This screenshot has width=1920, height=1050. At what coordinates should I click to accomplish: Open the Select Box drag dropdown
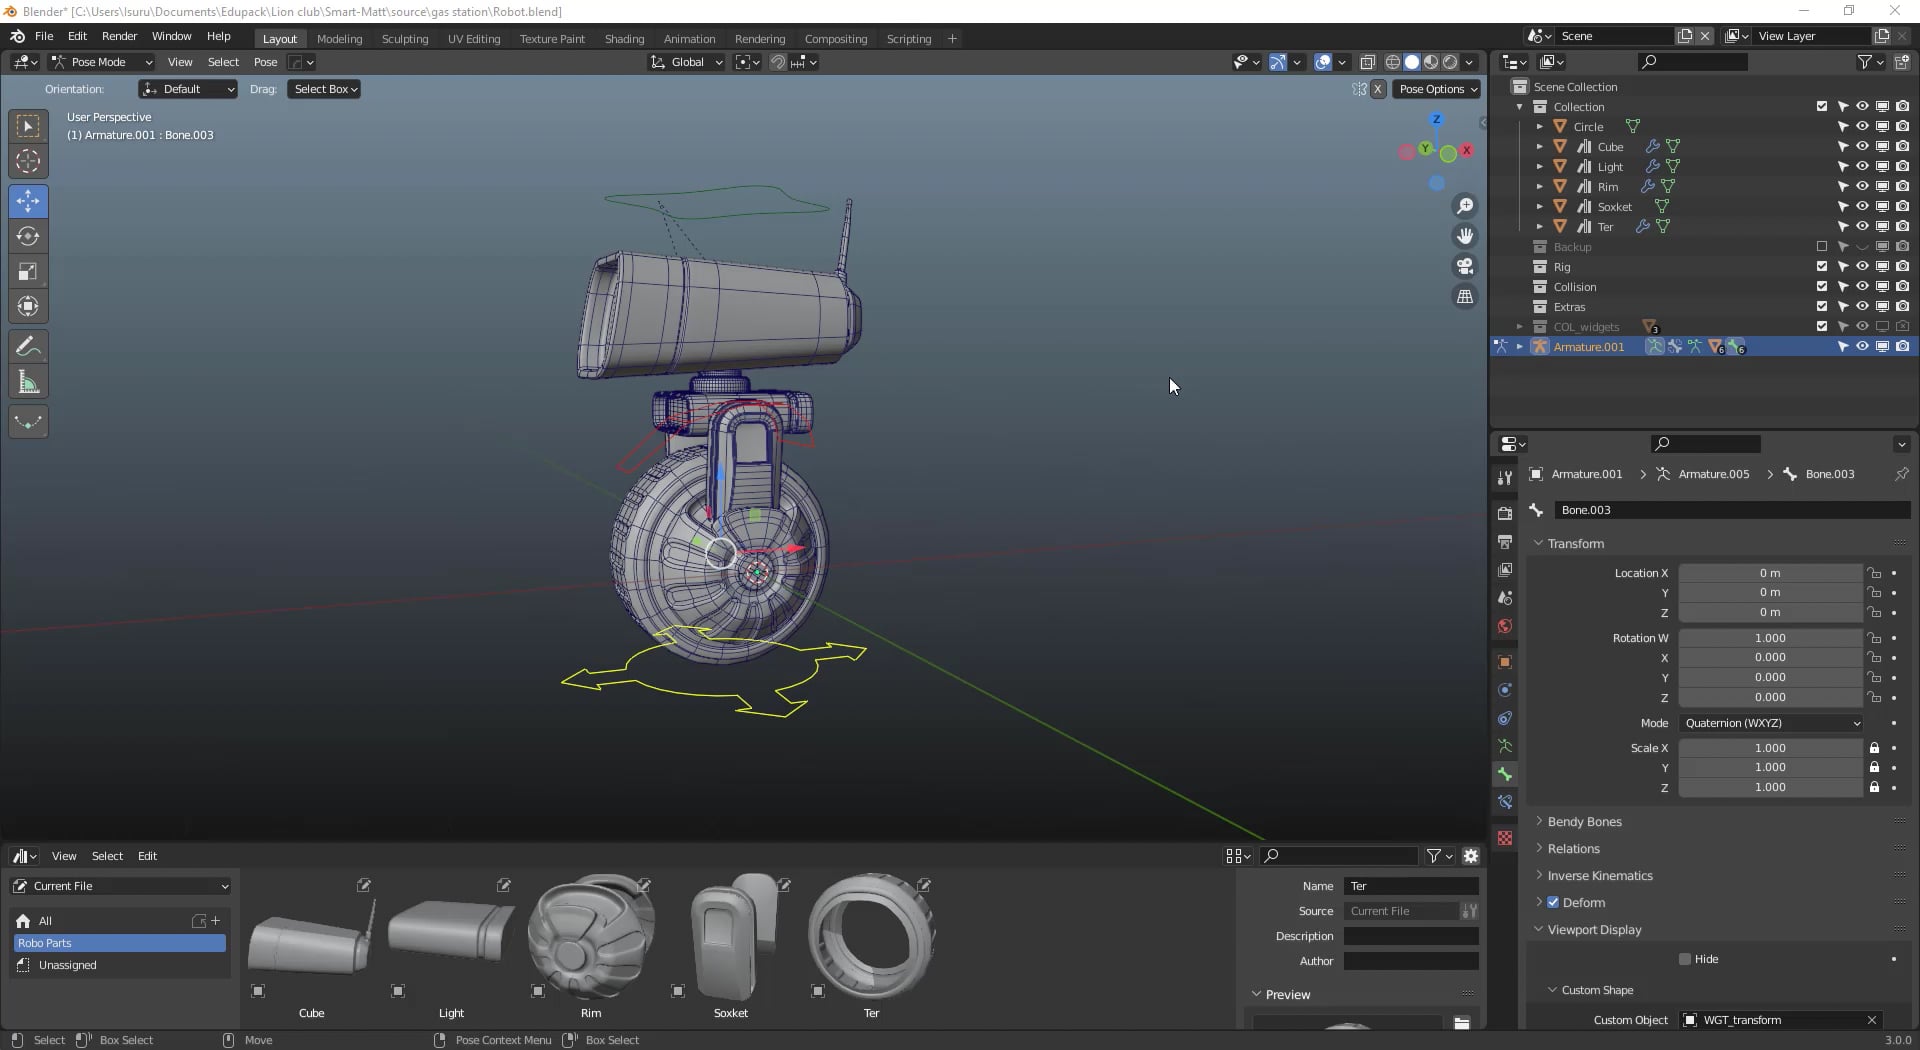(x=325, y=89)
